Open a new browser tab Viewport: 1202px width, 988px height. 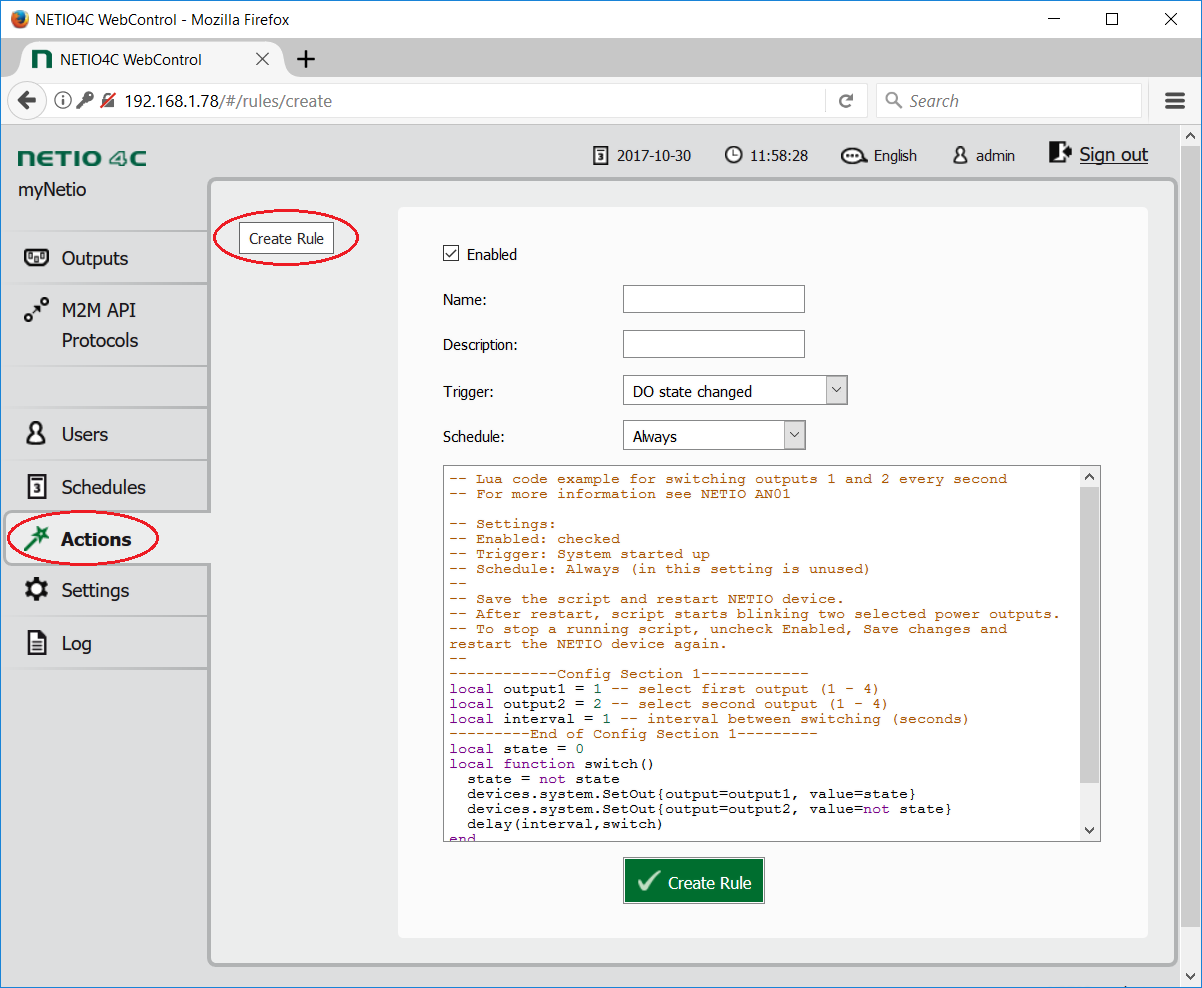tap(306, 59)
